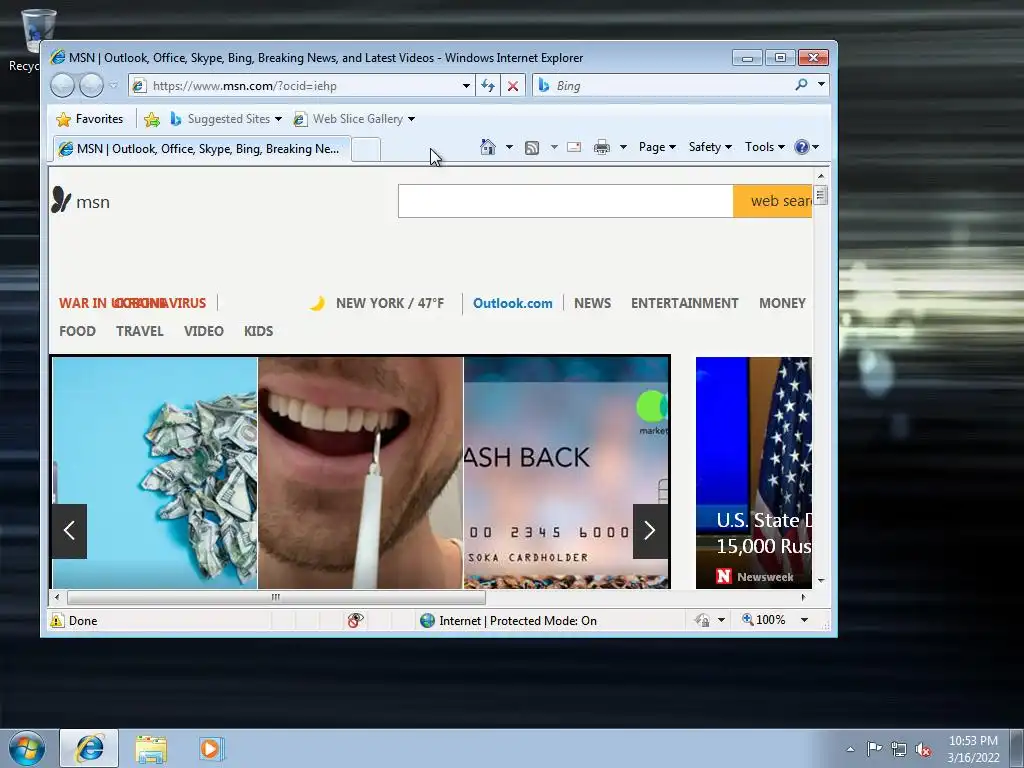Click the taskbar clock showing 10:53 PM

pyautogui.click(x=973, y=748)
